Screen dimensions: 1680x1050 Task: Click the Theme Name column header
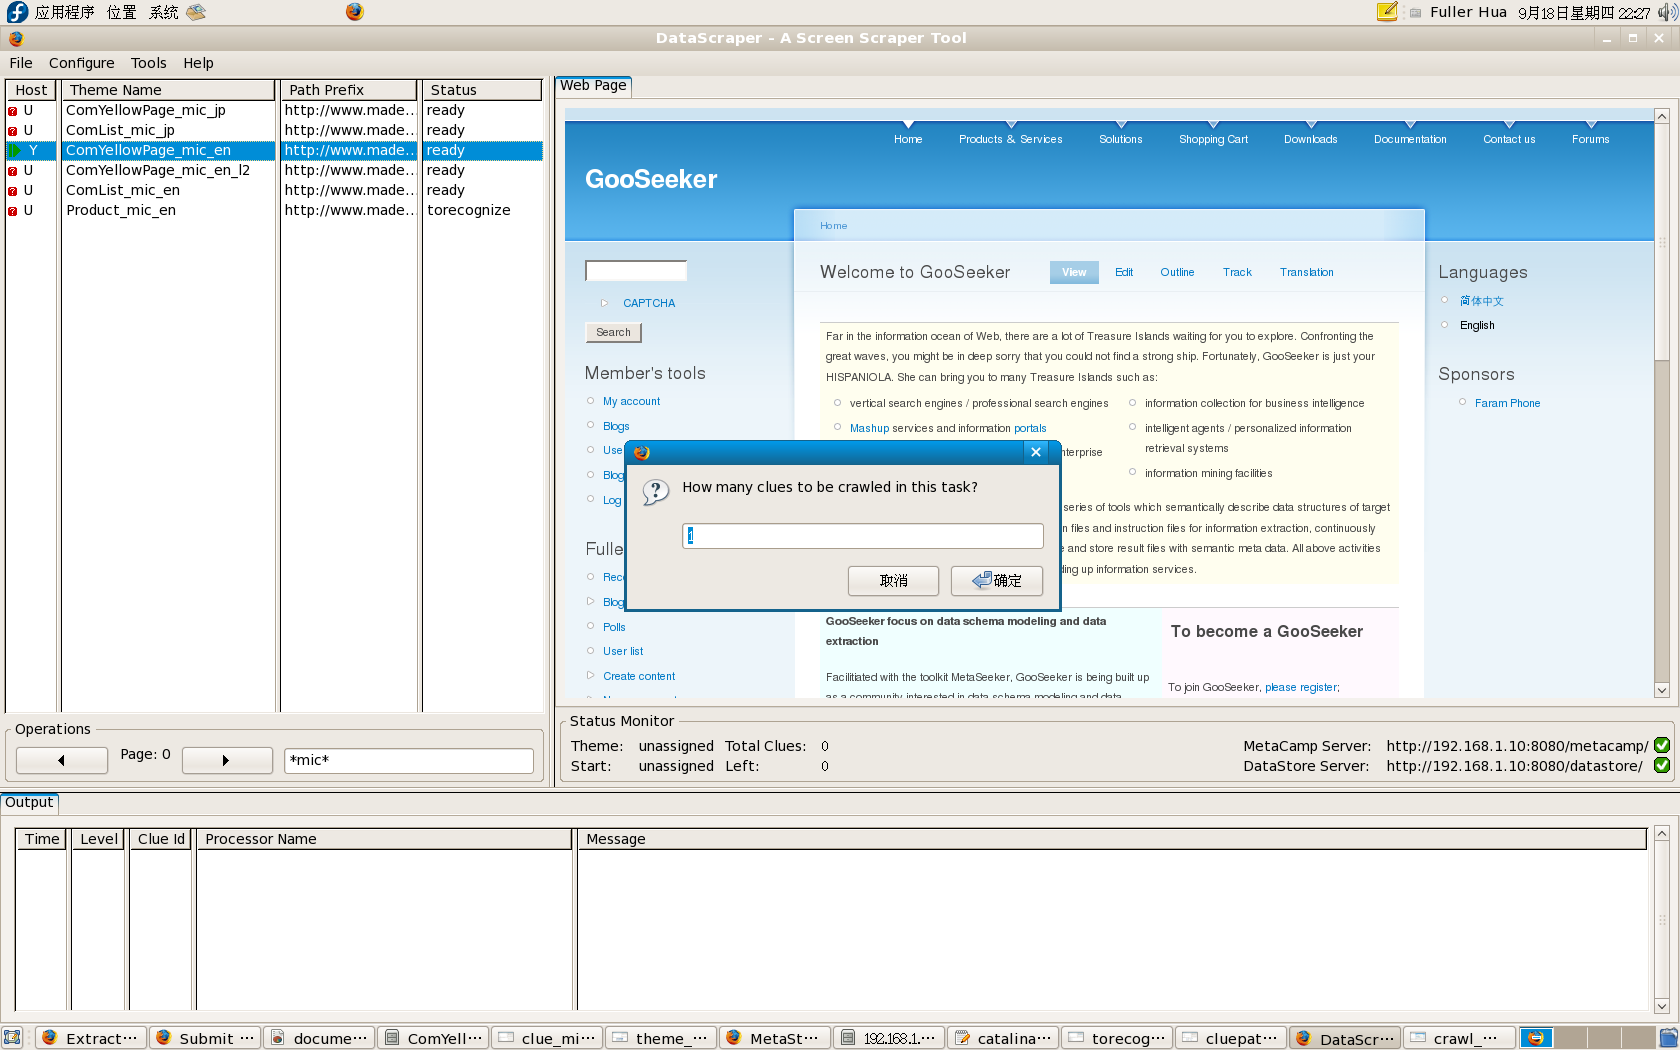(168, 90)
